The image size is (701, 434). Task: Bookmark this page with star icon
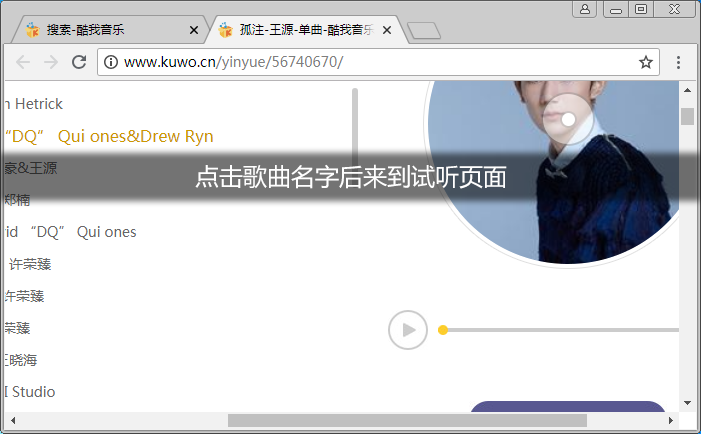[646, 62]
